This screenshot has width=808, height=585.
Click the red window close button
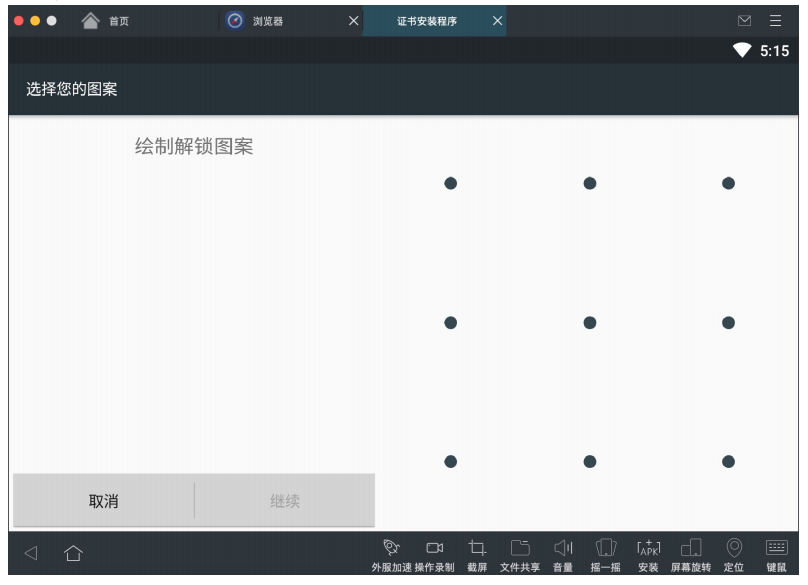pyautogui.click(x=19, y=21)
